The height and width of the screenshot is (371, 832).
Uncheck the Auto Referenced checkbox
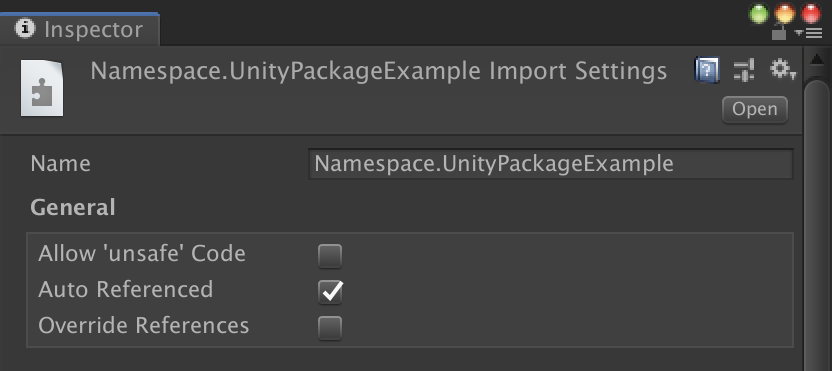330,292
